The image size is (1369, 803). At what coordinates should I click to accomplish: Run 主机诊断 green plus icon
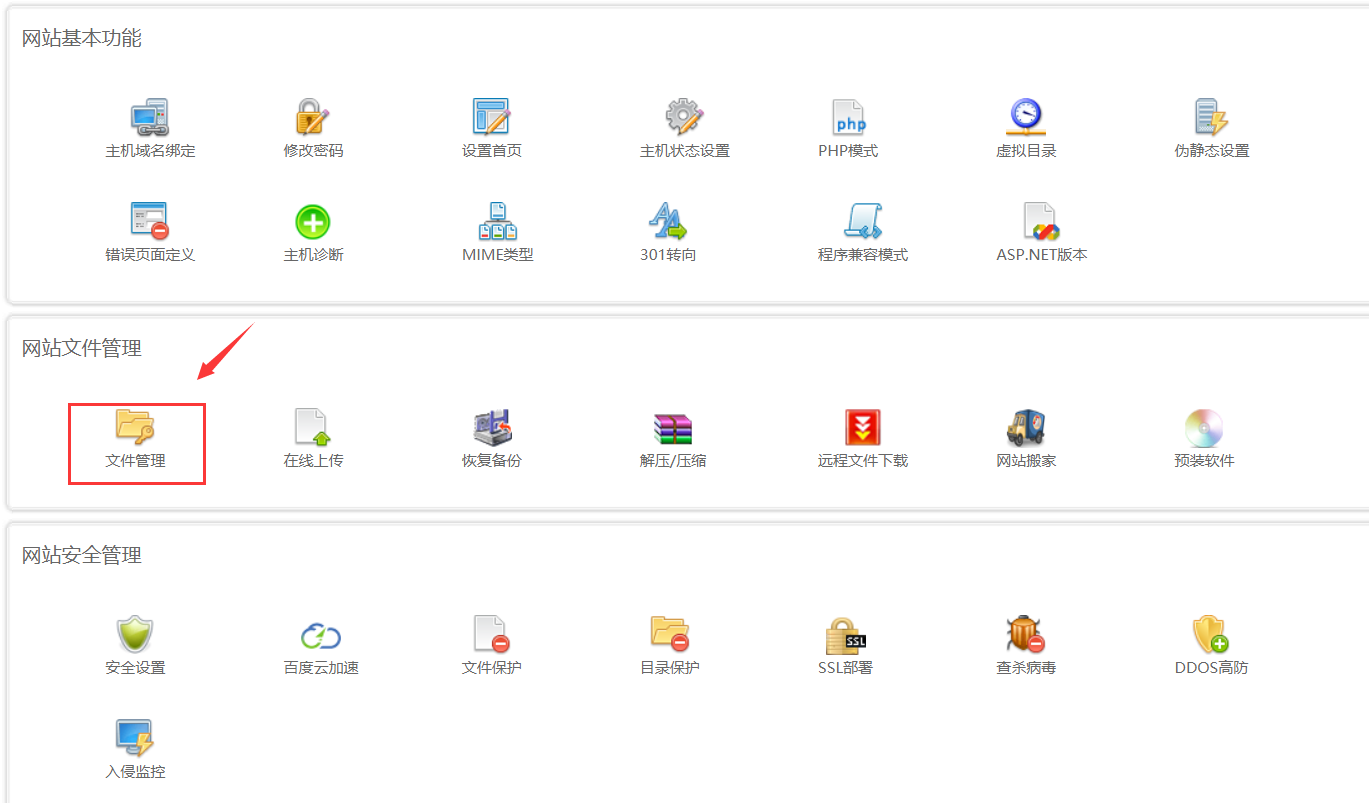coord(313,221)
